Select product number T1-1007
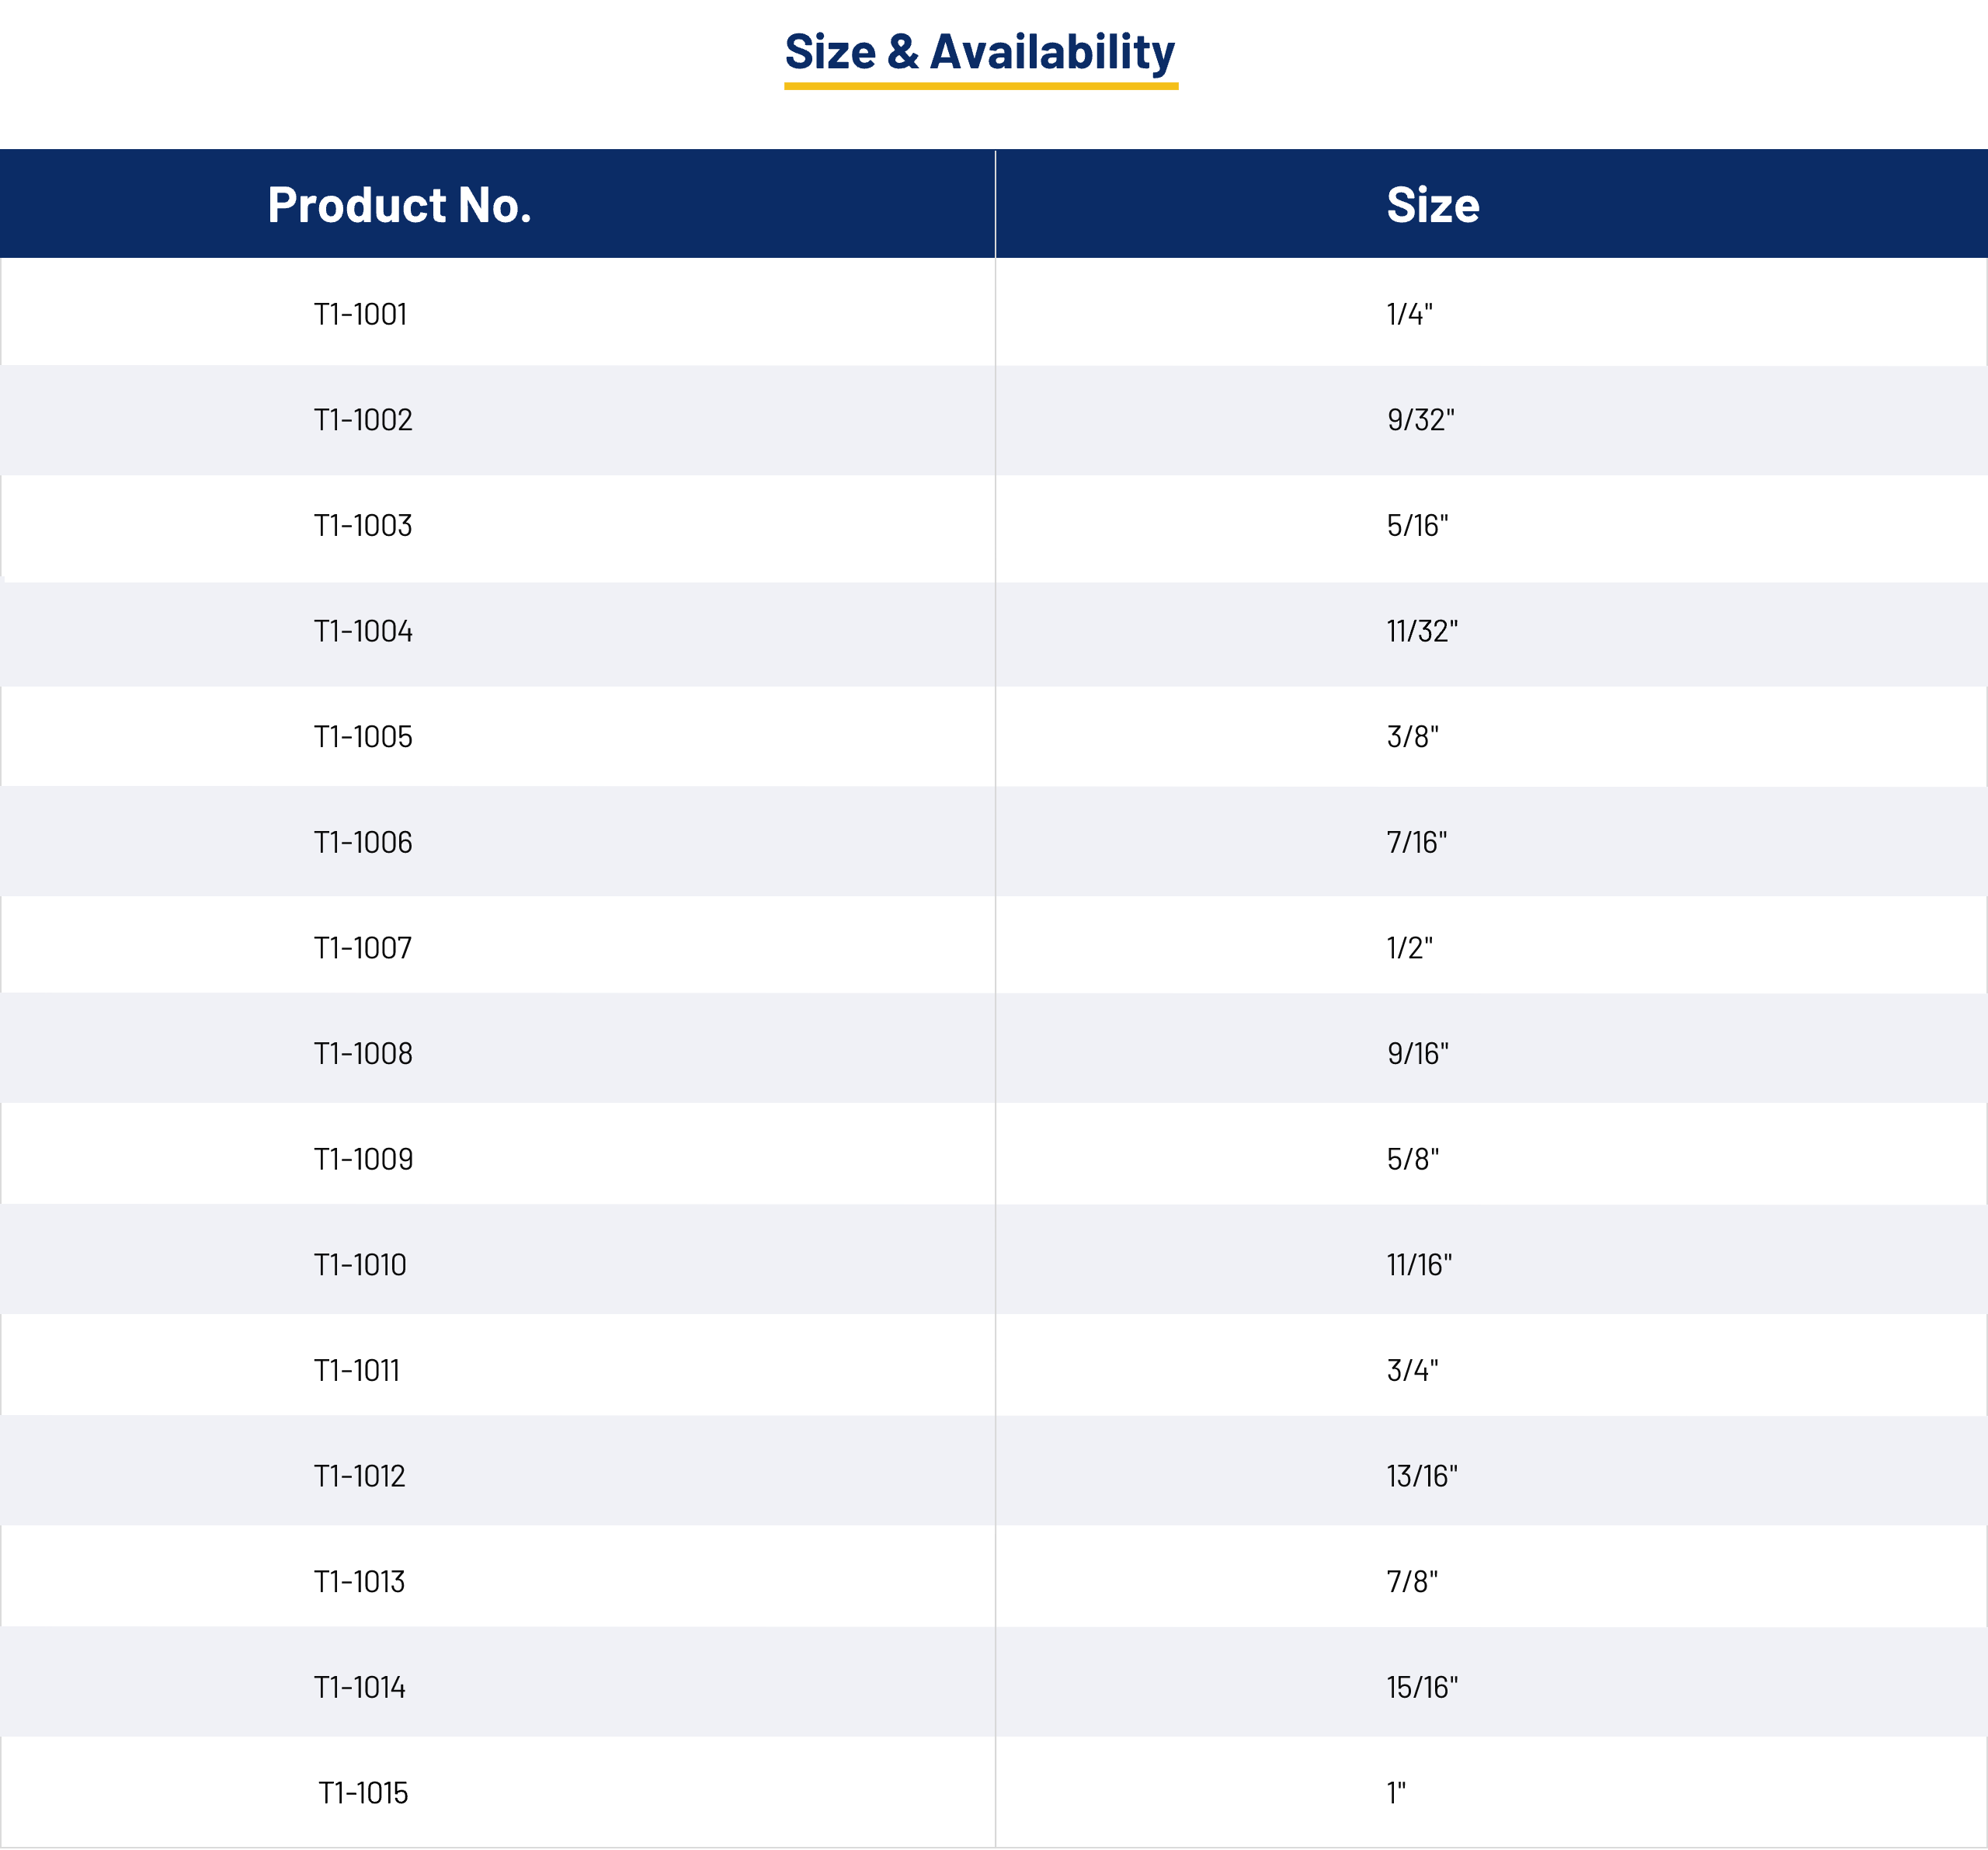Viewport: 1988px width, 1850px height. [362, 948]
